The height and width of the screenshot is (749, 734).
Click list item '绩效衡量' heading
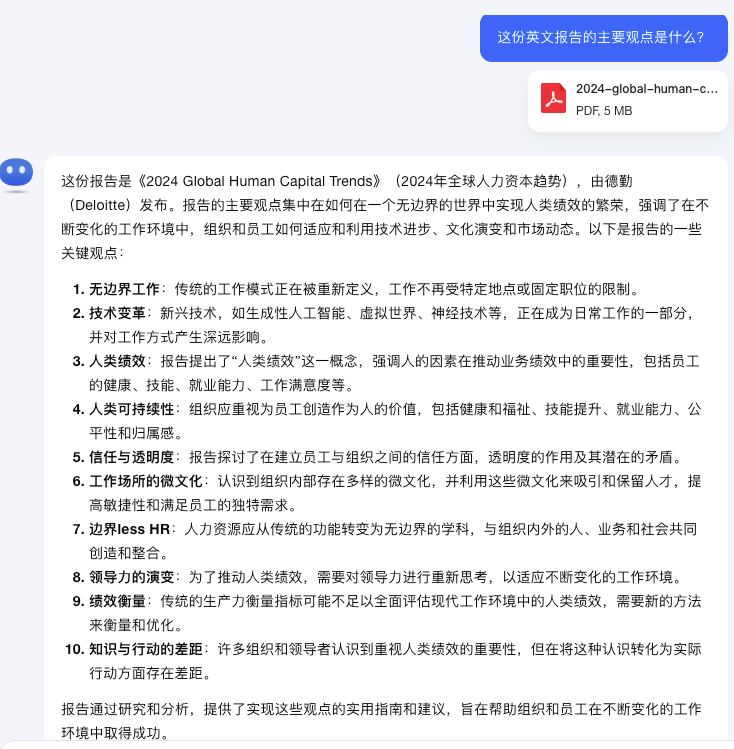point(117,601)
